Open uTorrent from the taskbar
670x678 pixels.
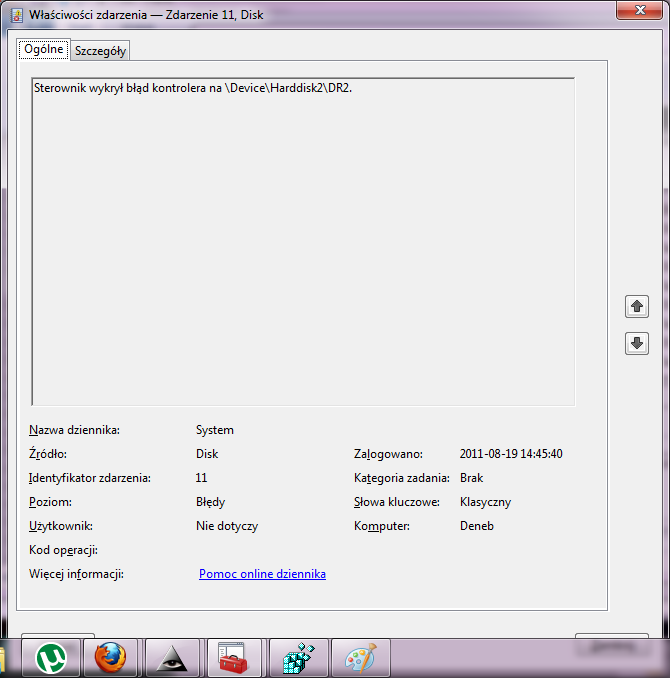(51, 658)
